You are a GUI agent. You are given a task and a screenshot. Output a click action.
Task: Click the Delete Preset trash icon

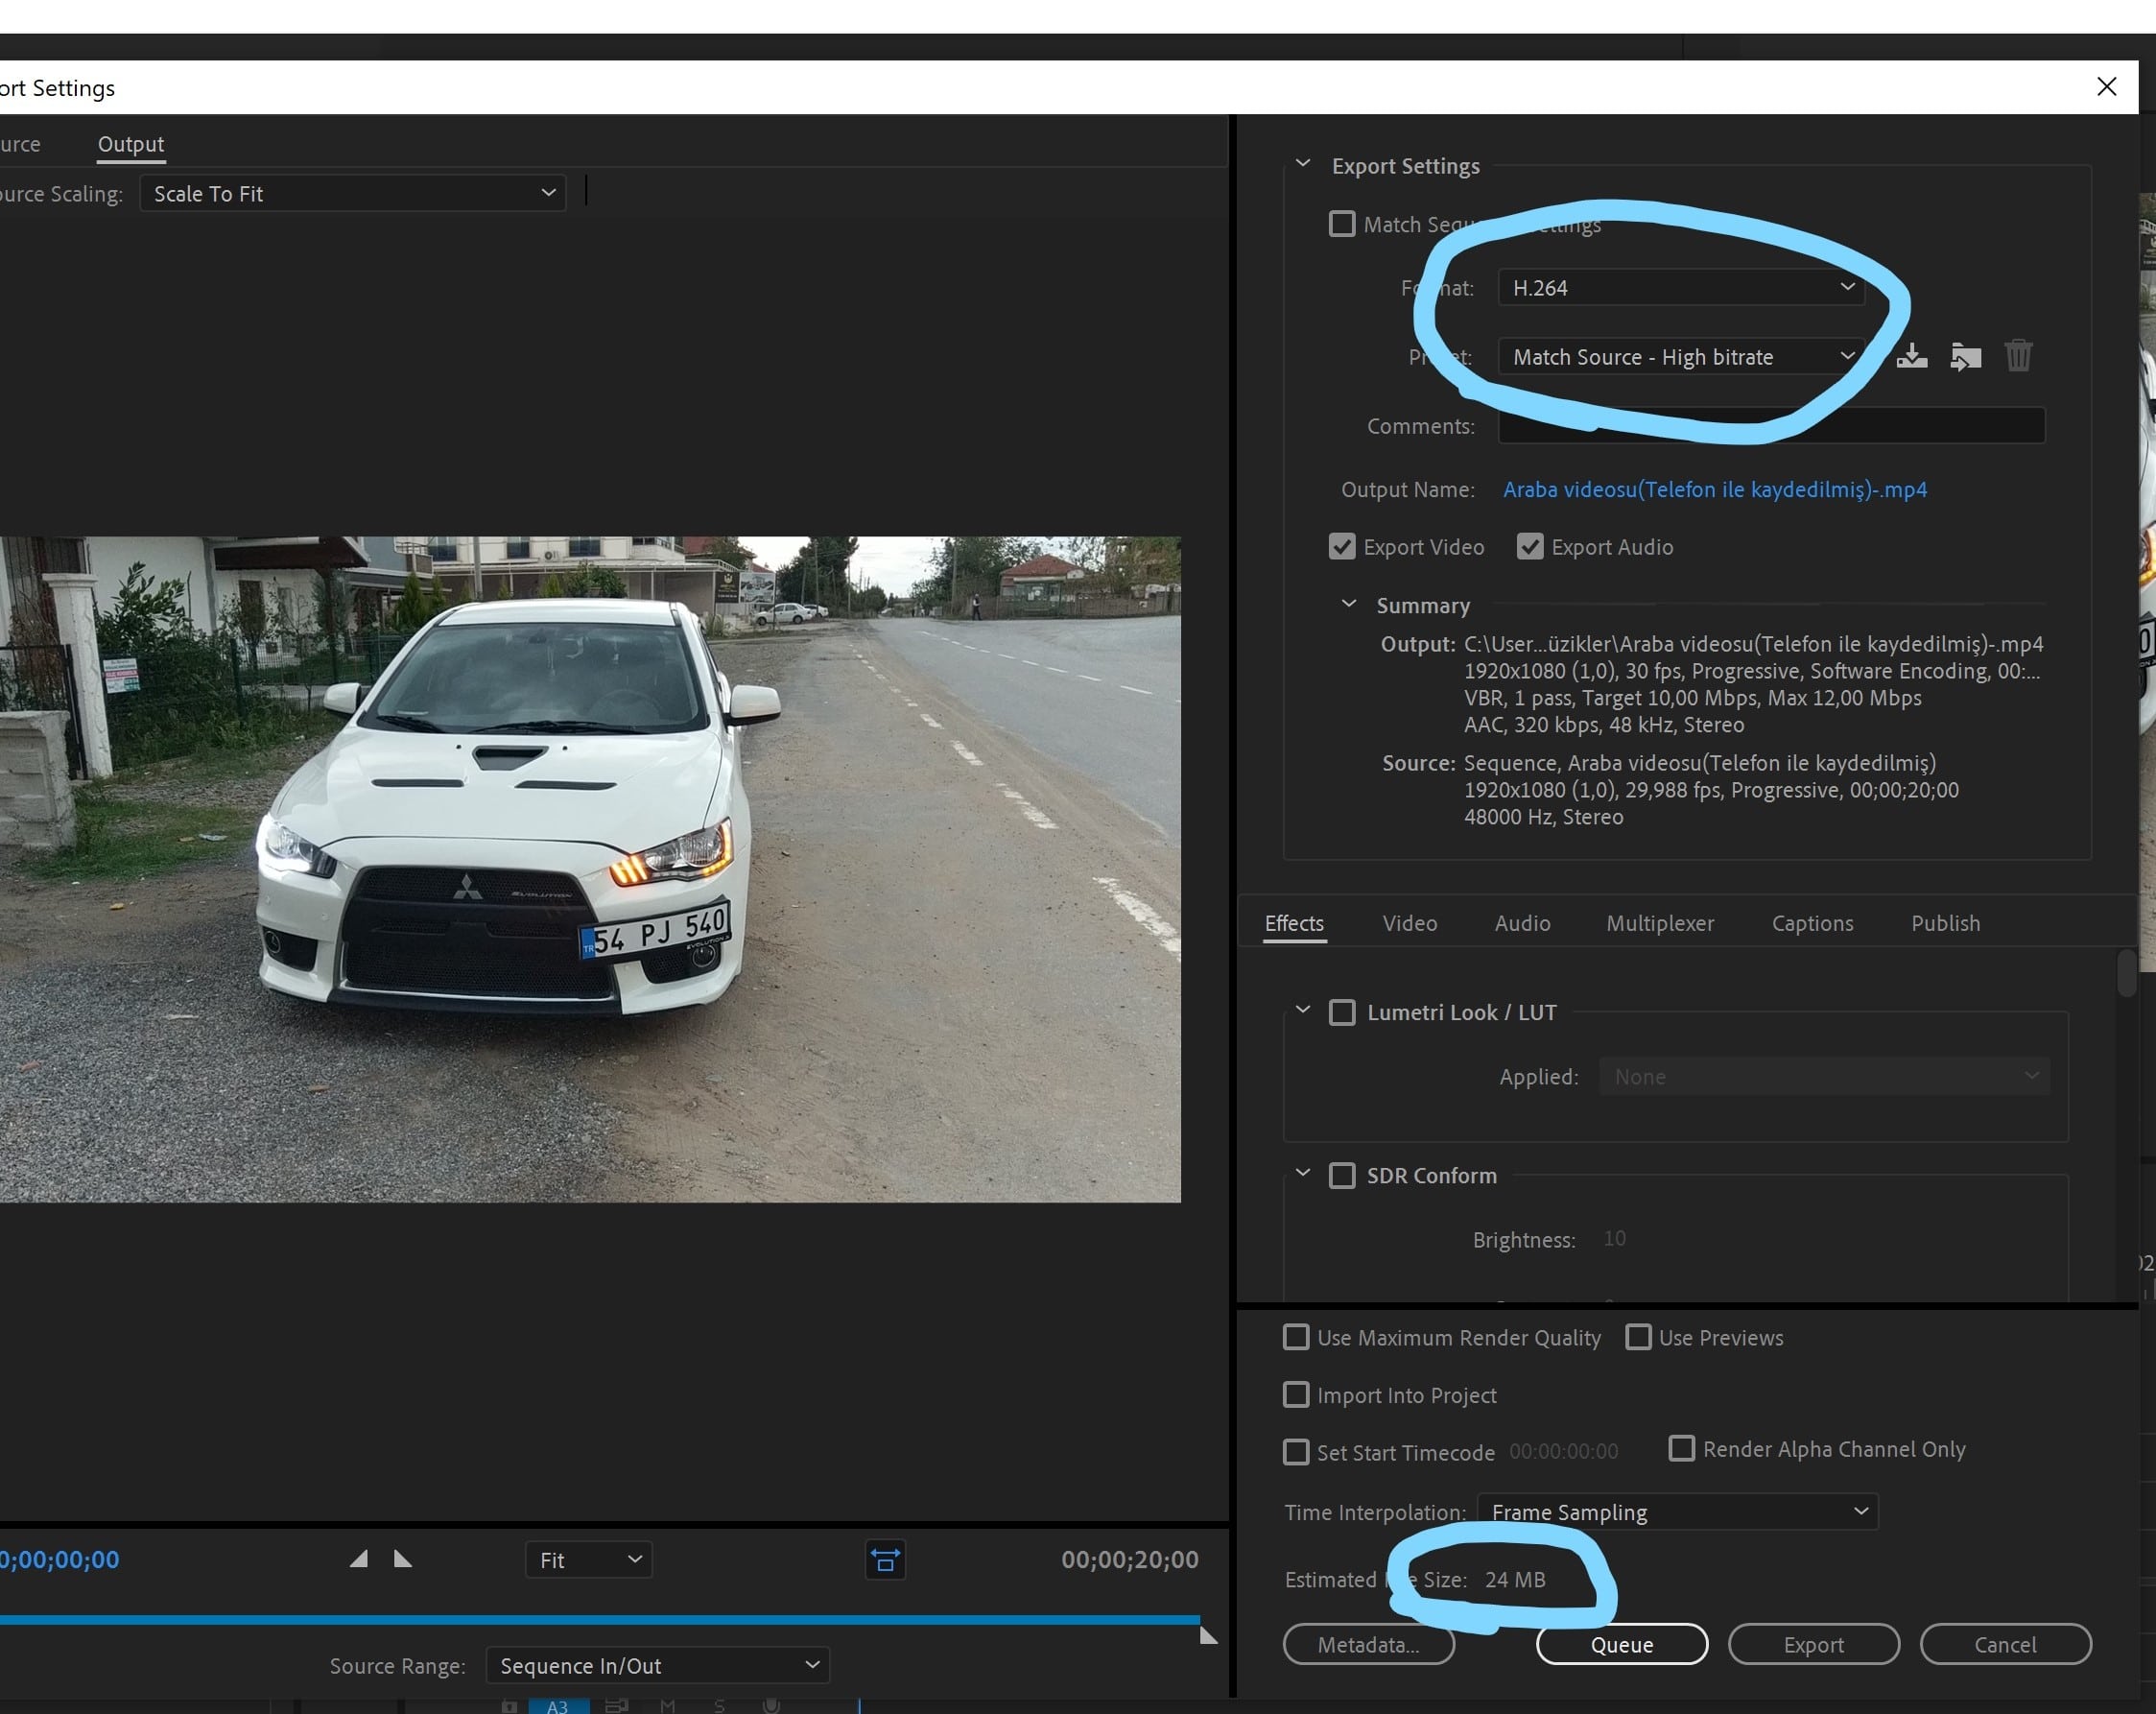tap(2018, 356)
